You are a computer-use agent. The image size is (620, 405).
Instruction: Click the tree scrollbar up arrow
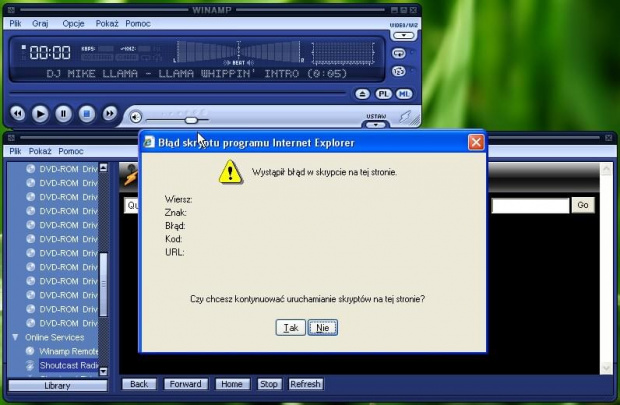pyautogui.click(x=103, y=167)
